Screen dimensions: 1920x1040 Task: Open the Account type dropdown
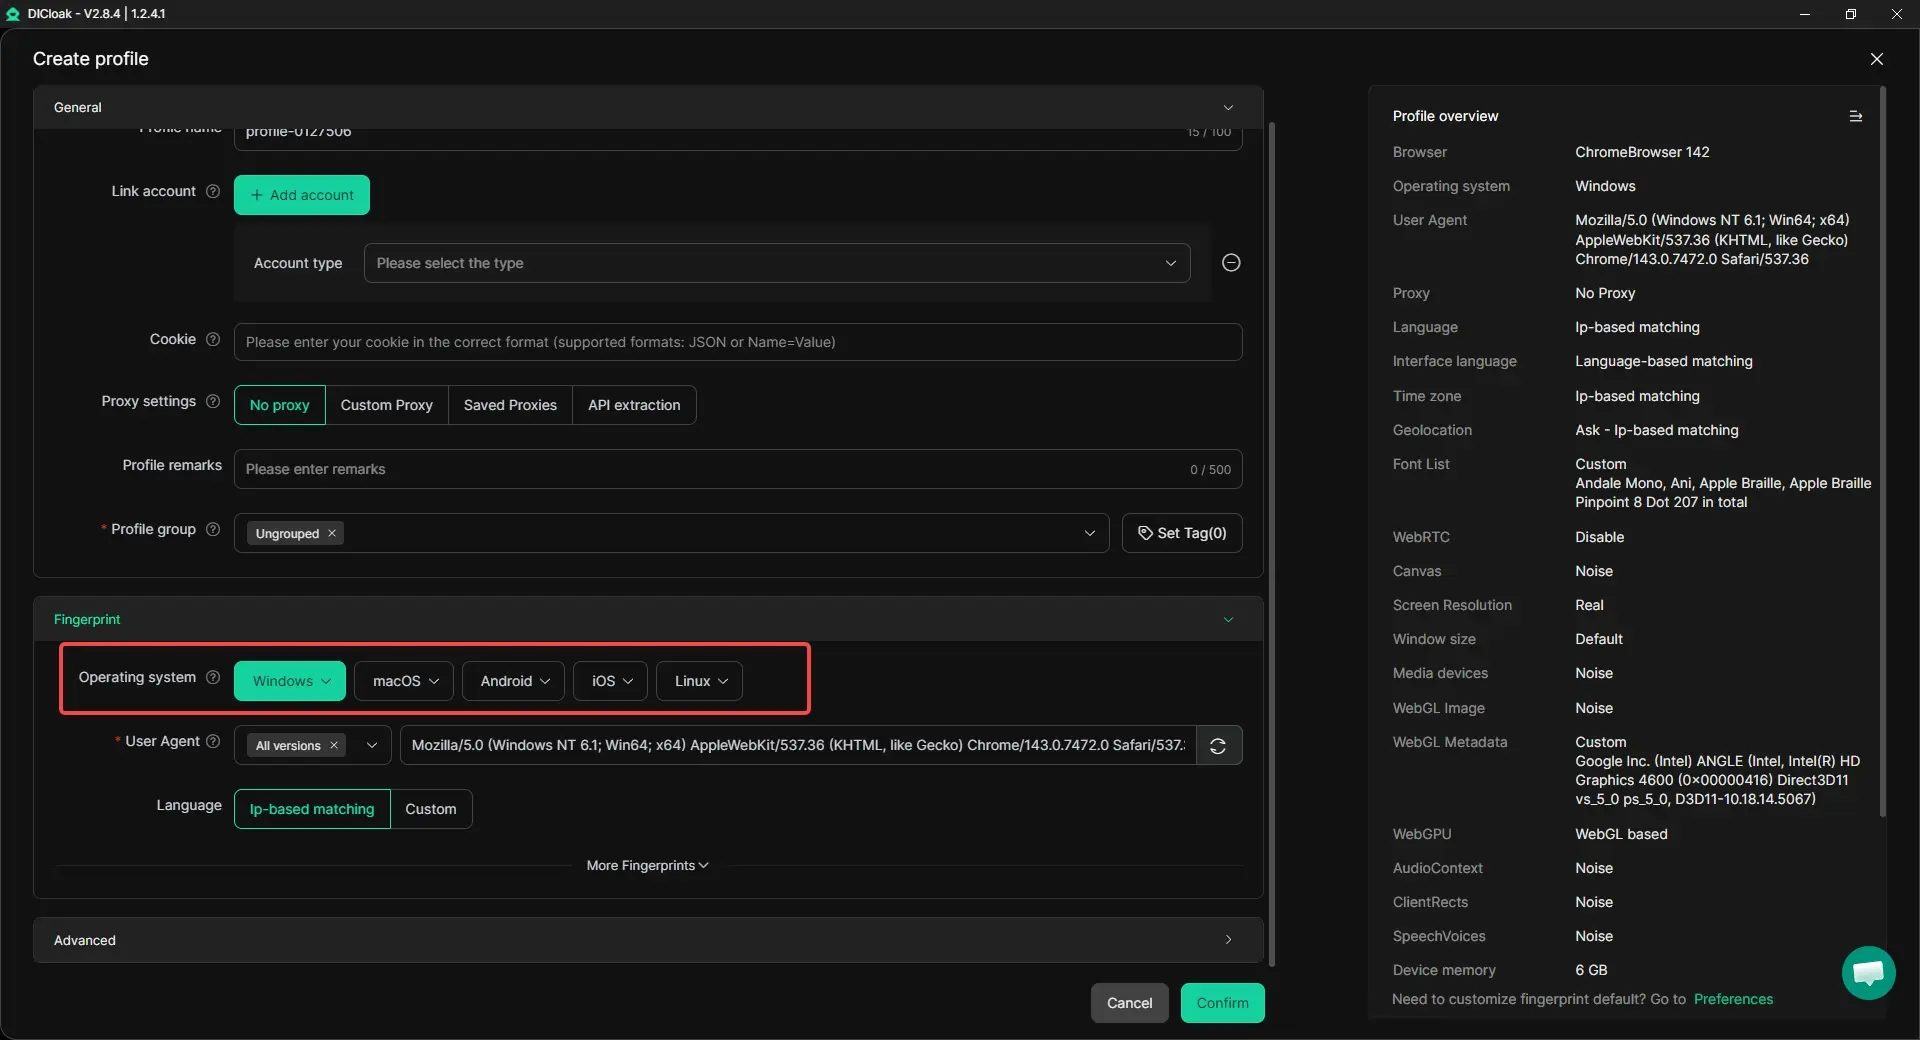[x=776, y=264]
